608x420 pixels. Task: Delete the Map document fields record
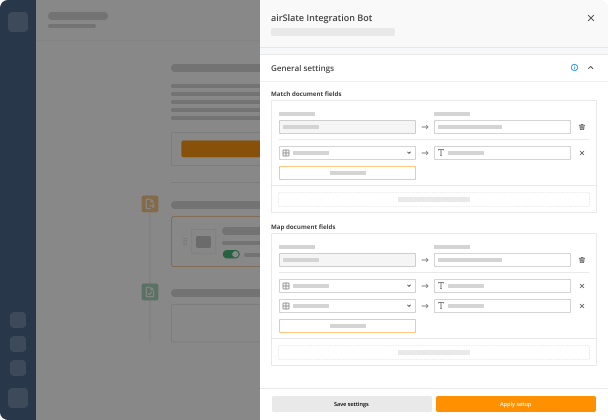(x=582, y=260)
